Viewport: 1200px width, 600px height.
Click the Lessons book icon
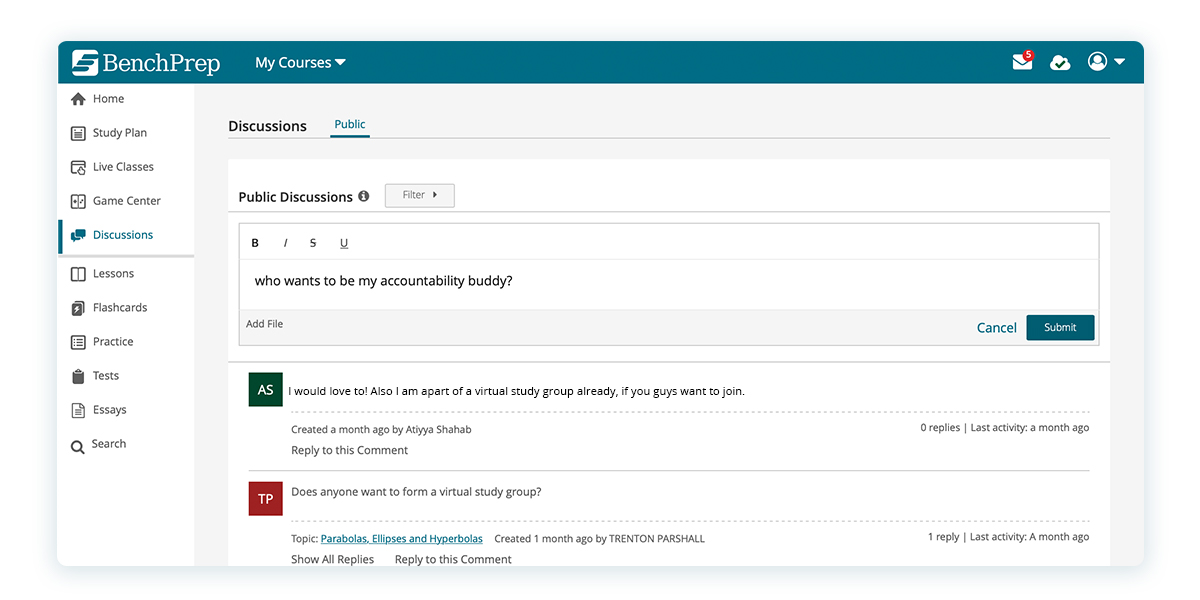(x=78, y=274)
